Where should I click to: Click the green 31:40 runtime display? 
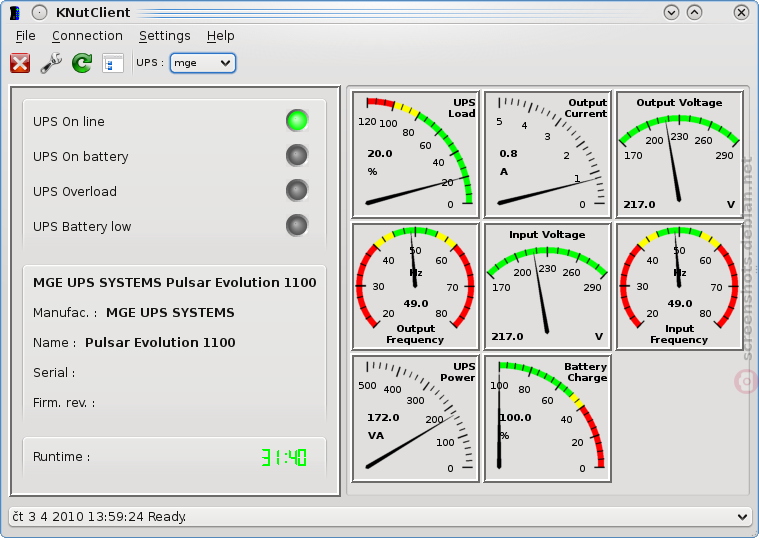[284, 457]
